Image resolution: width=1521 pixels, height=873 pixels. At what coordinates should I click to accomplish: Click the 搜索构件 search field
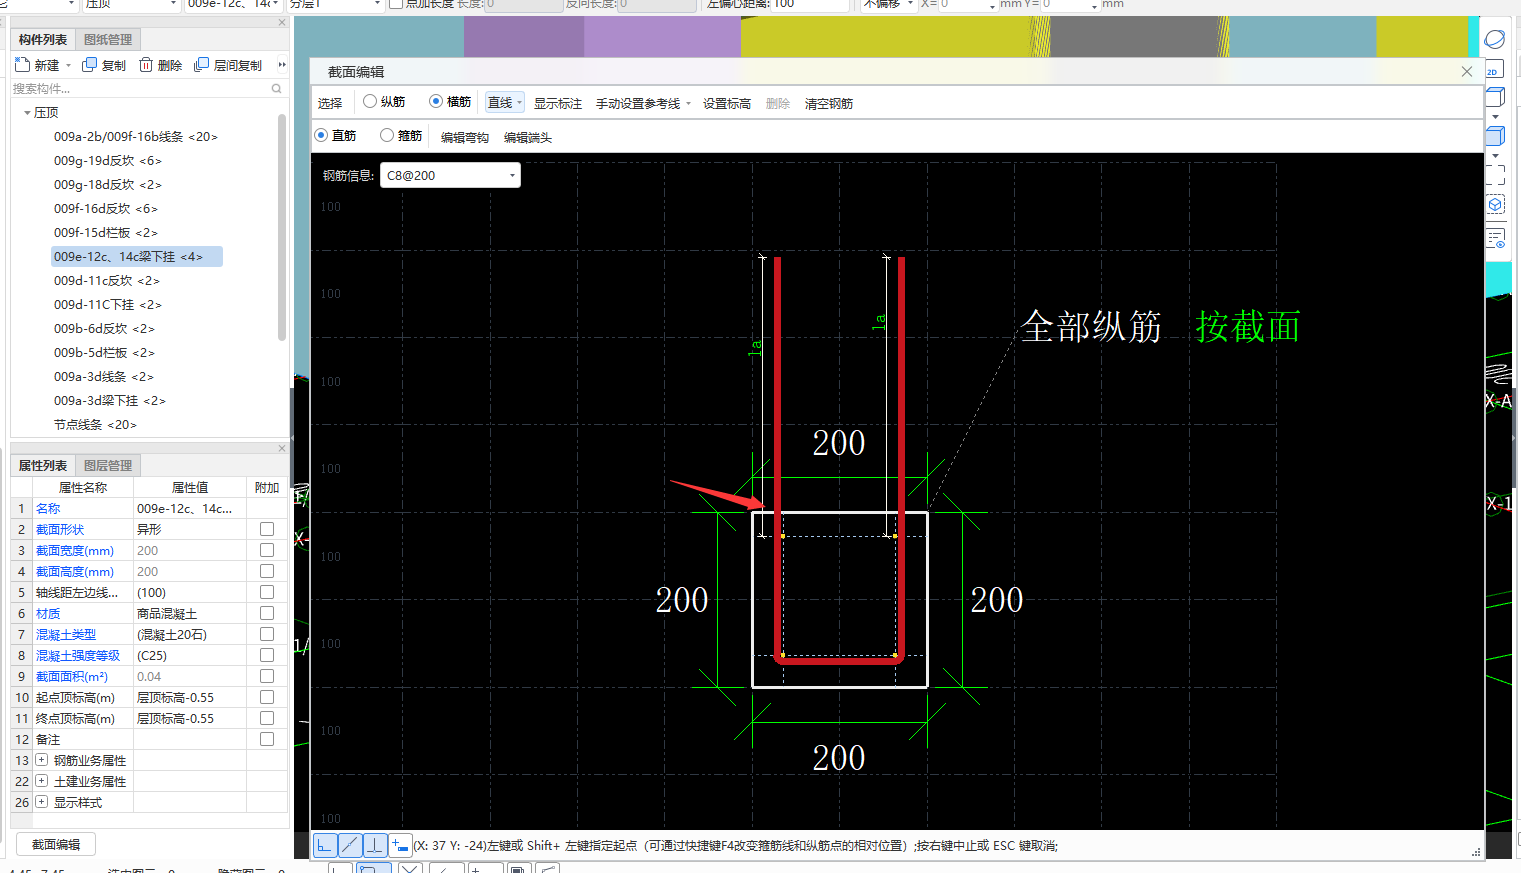tap(142, 89)
